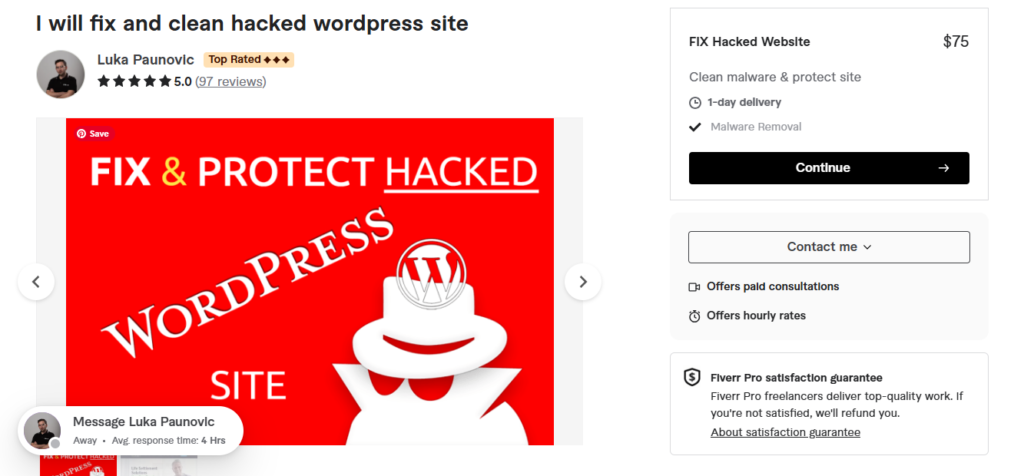The width and height of the screenshot is (1024, 476).
Task: Select the second gallery thumbnail
Action: (x=159, y=465)
